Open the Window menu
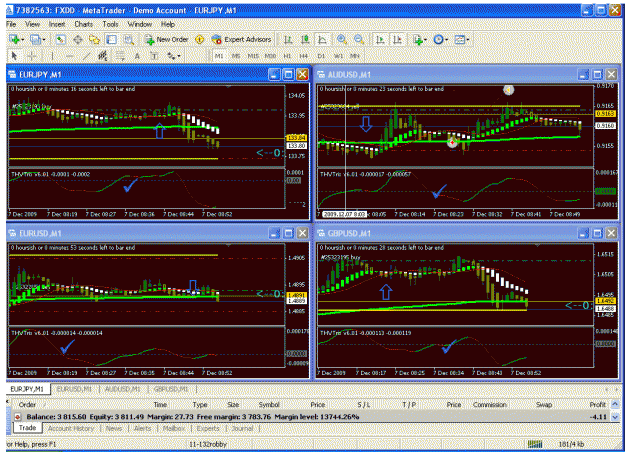 [140, 24]
